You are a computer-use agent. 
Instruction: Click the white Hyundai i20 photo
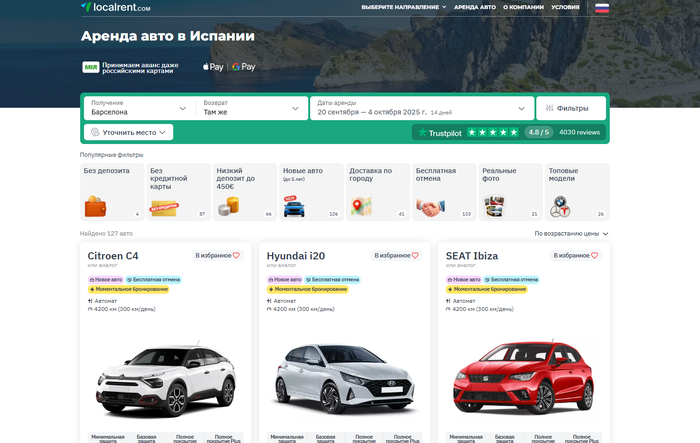[344, 378]
